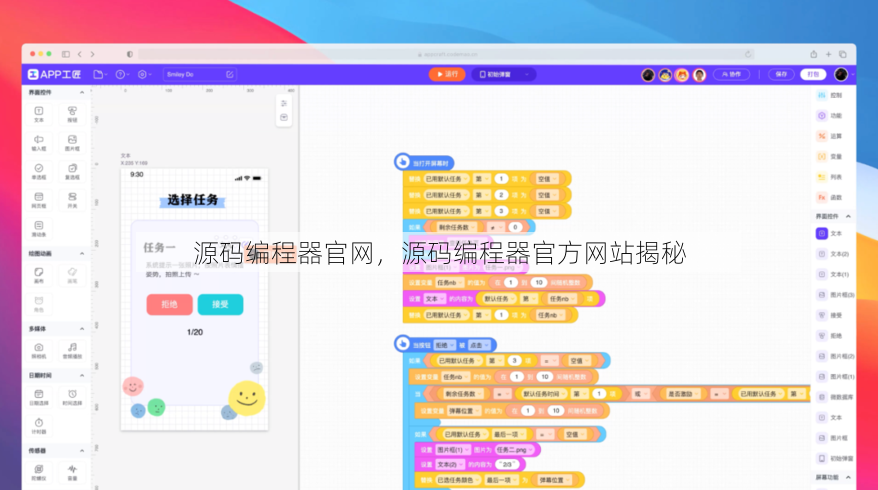
Task: Select the 计时器 timer widget
Action: point(39,426)
